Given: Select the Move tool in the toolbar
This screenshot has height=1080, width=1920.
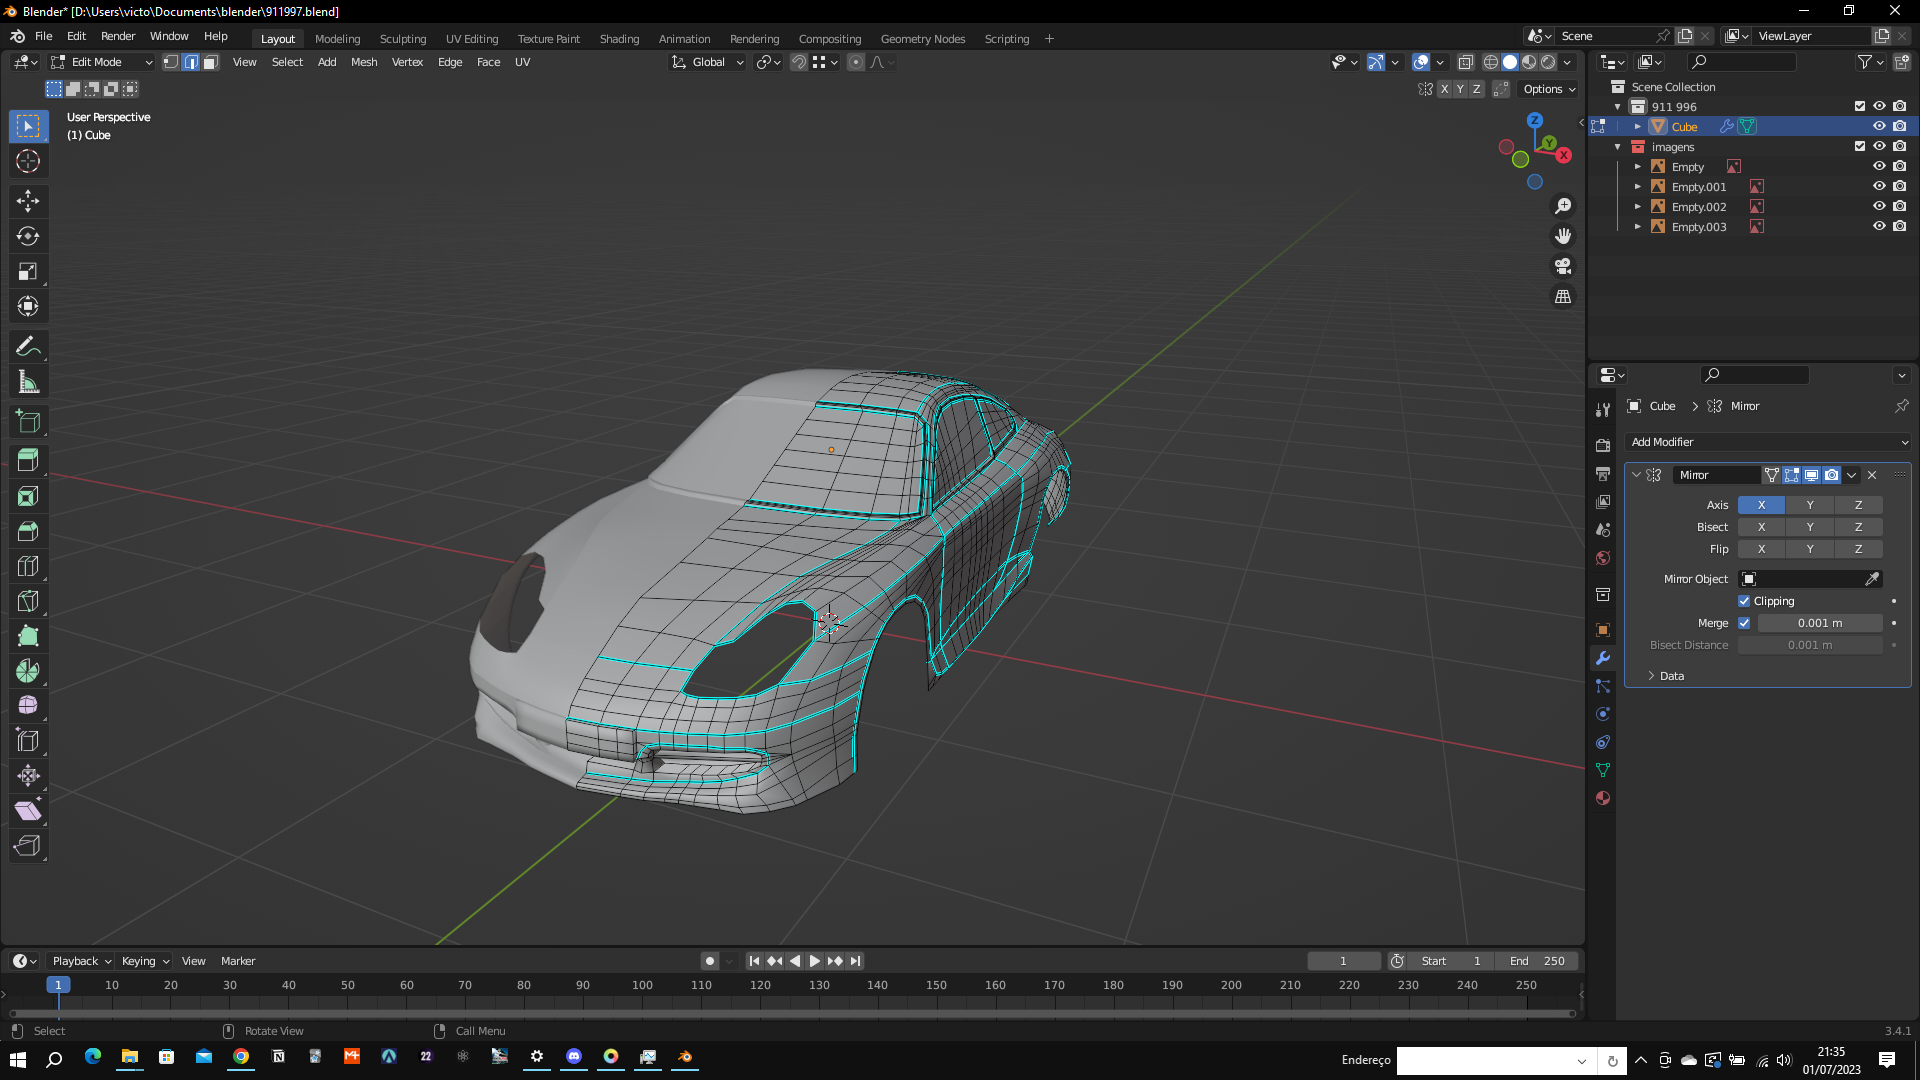Looking at the screenshot, I should pos(28,201).
